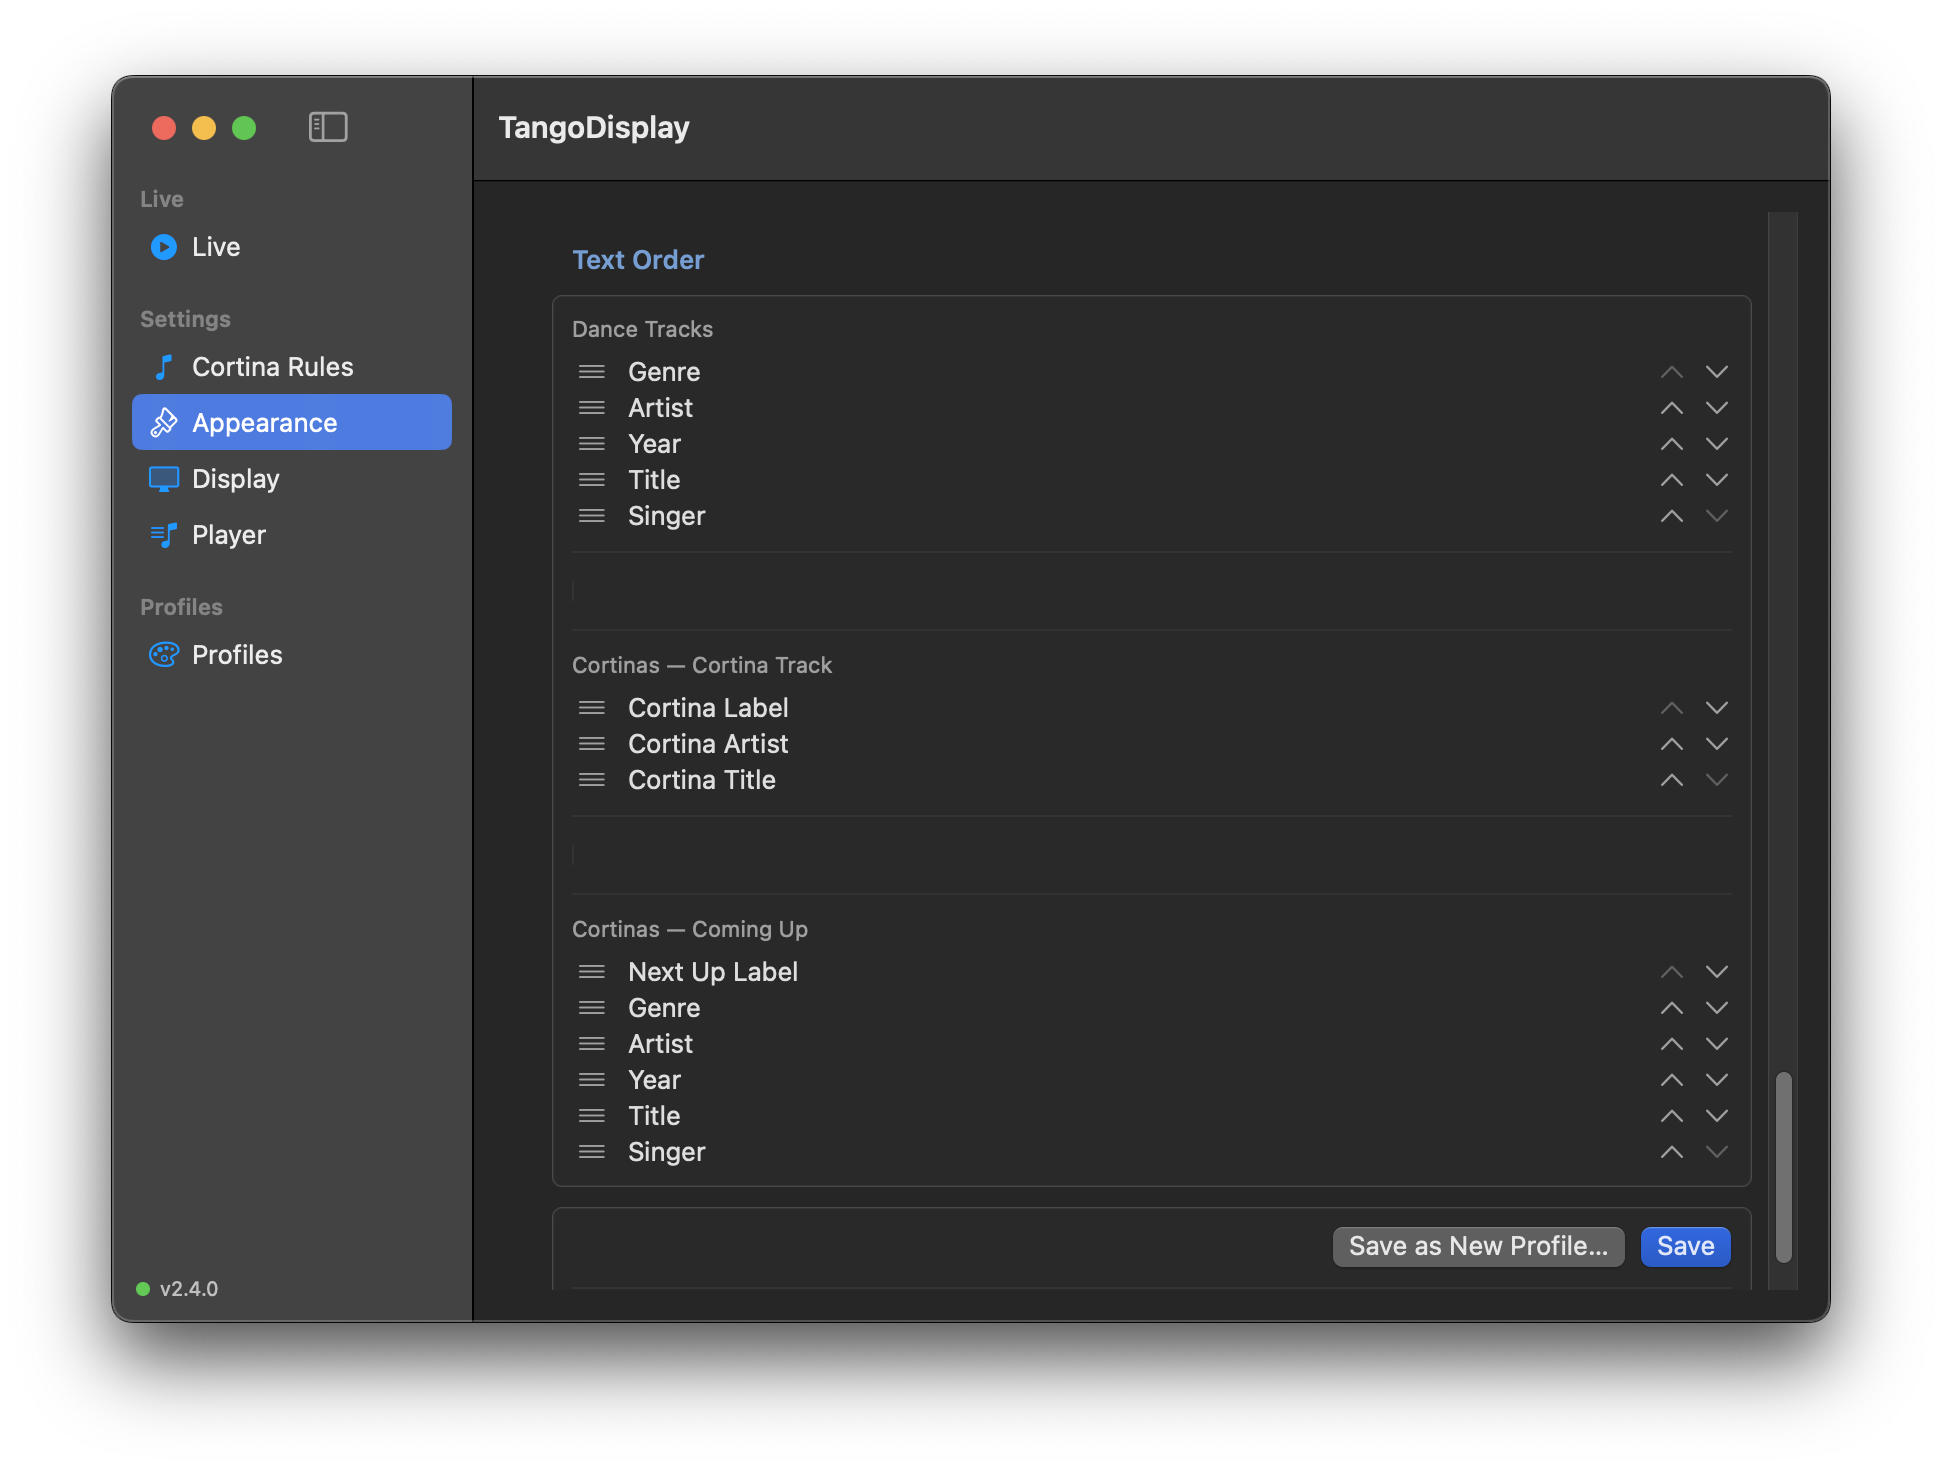Move Dance Tracks Artist down

pos(1716,408)
